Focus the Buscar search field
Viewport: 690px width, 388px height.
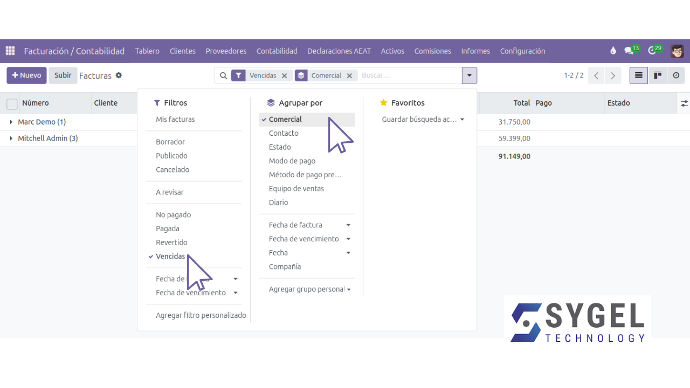[409, 75]
